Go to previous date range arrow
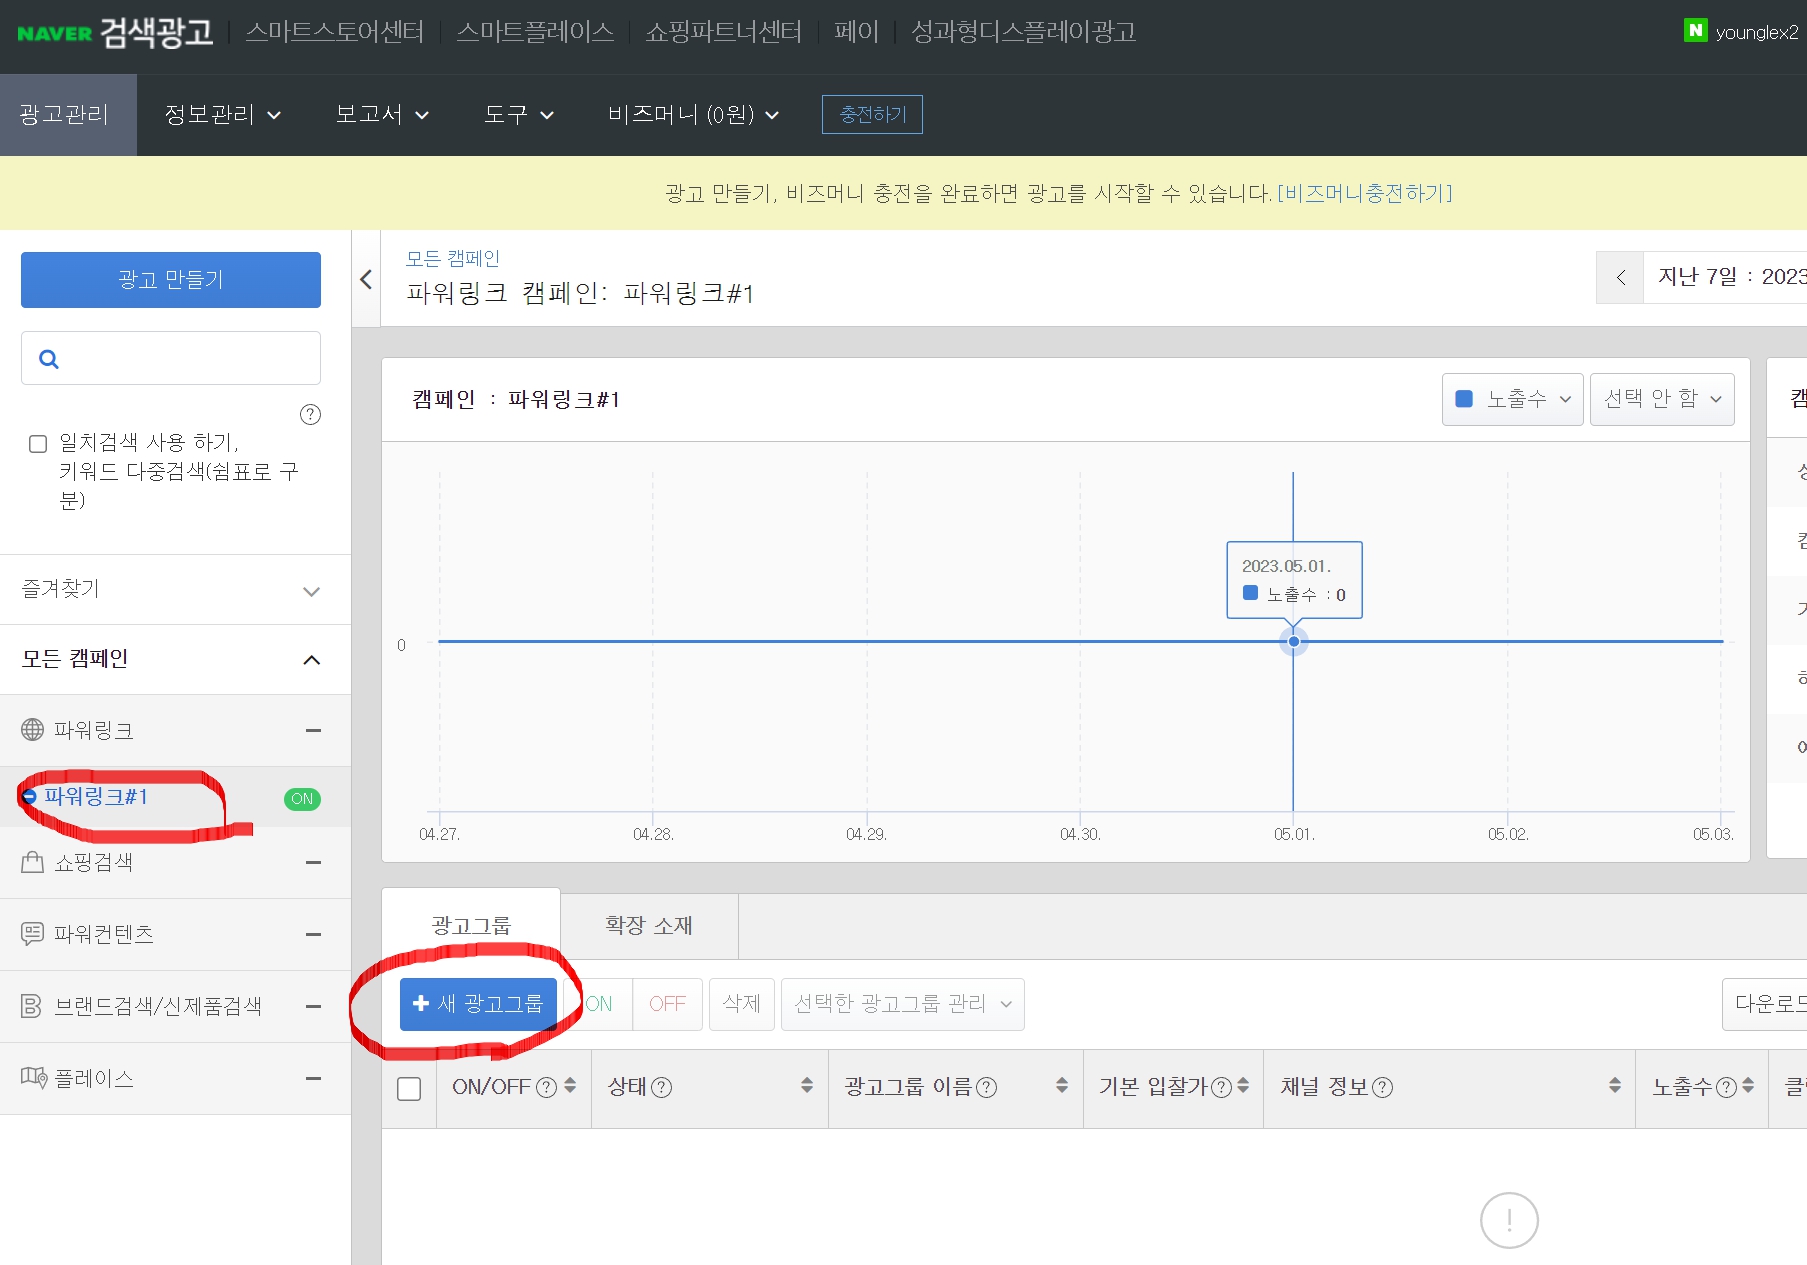This screenshot has width=1807, height=1265. (1621, 277)
